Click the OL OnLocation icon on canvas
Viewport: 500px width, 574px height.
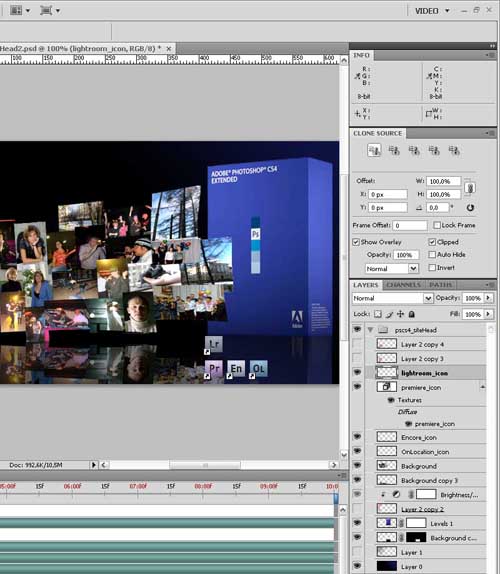(x=258, y=368)
